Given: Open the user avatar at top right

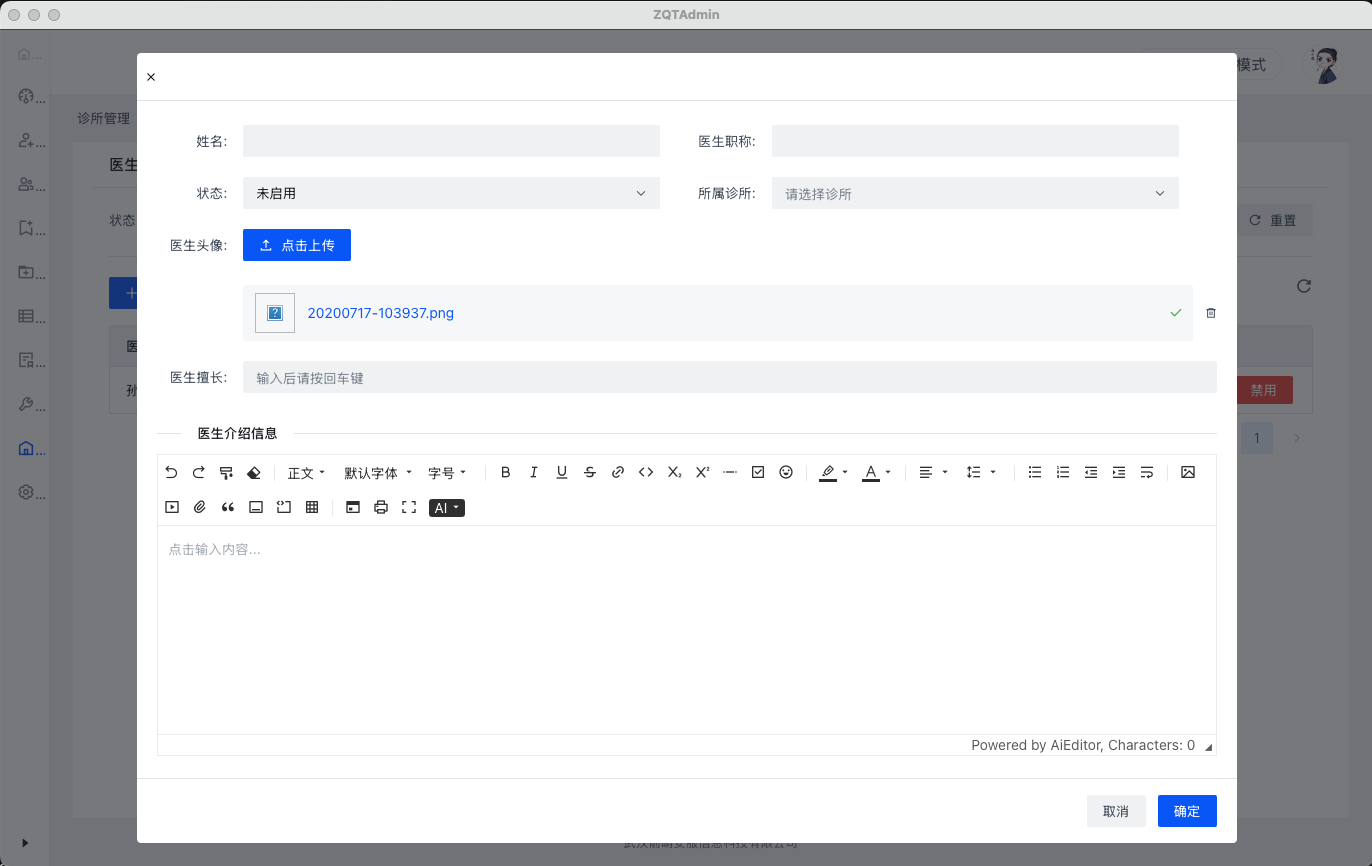Looking at the screenshot, I should [1325, 65].
